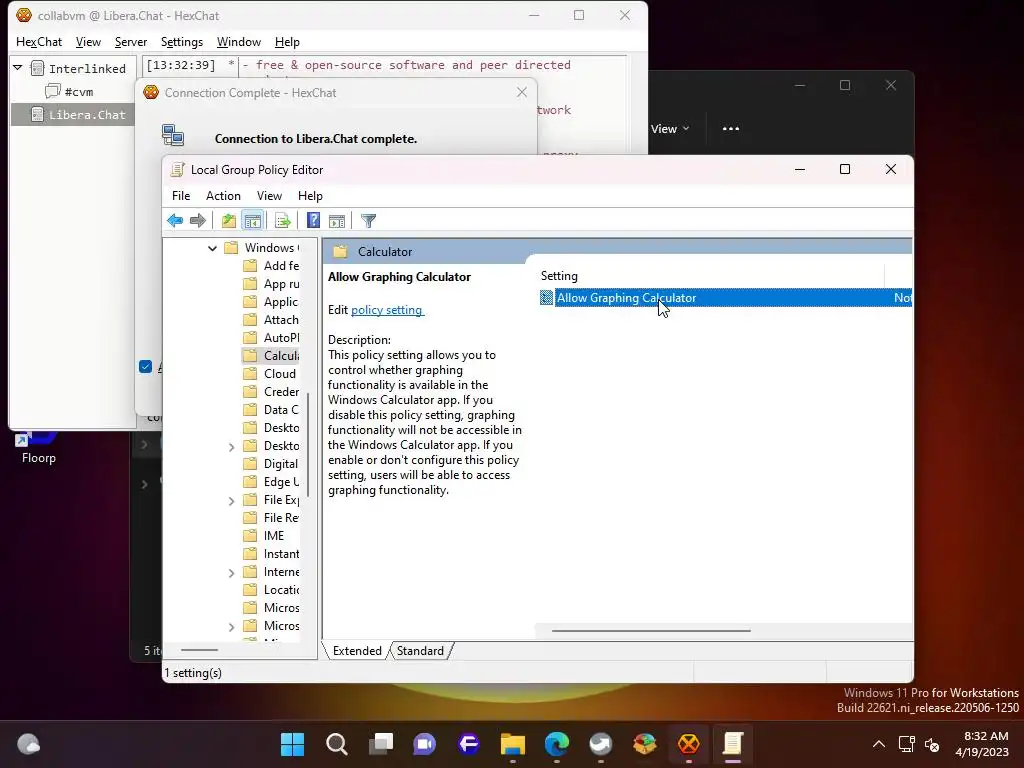Screen dimensions: 1024x768
Task: Open the Settings menu in HexChat
Action: point(182,42)
